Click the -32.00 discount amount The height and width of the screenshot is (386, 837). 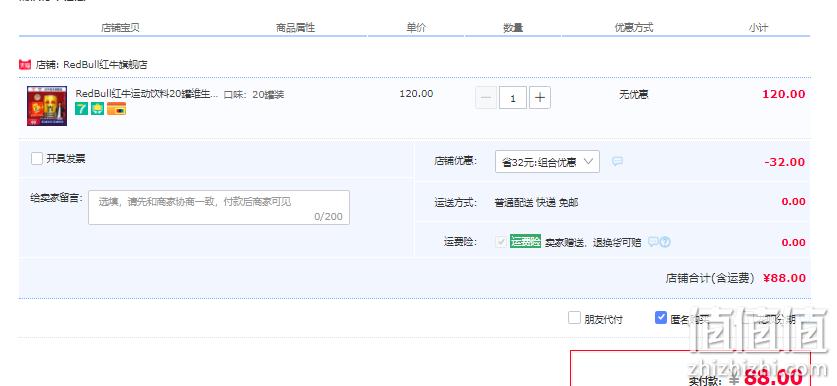(785, 162)
